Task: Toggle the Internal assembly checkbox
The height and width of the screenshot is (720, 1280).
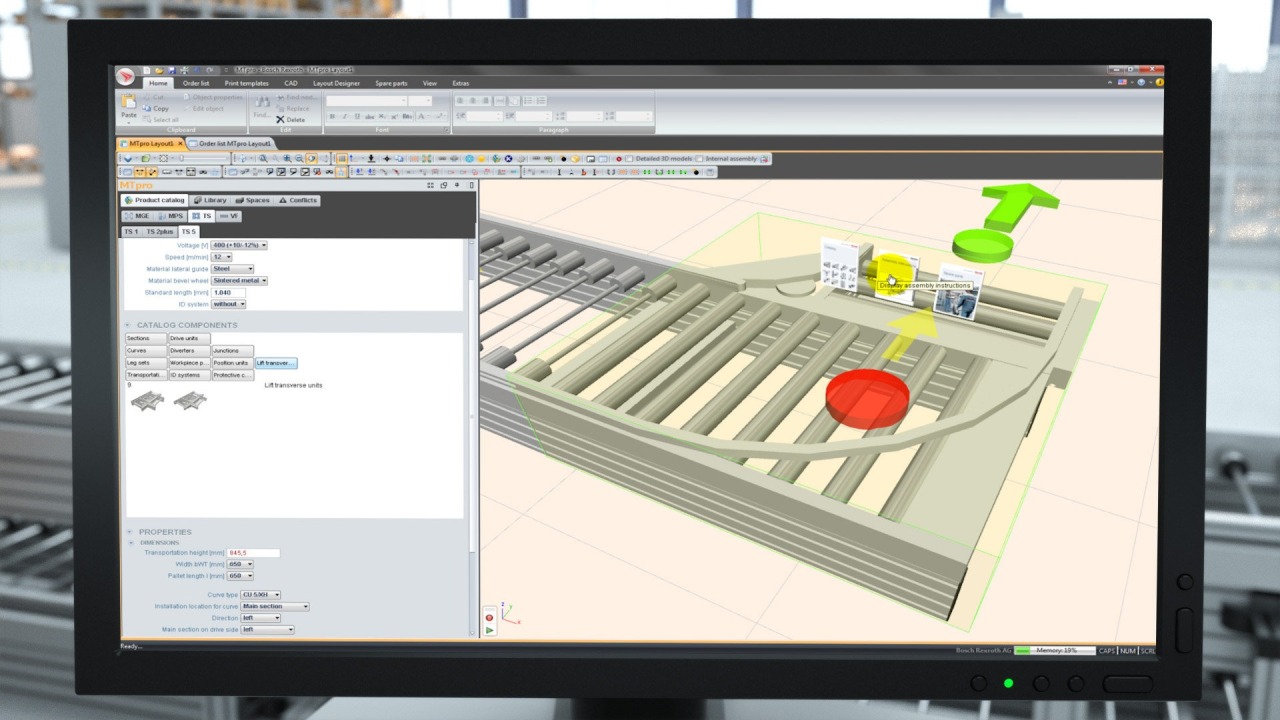Action: tap(698, 159)
